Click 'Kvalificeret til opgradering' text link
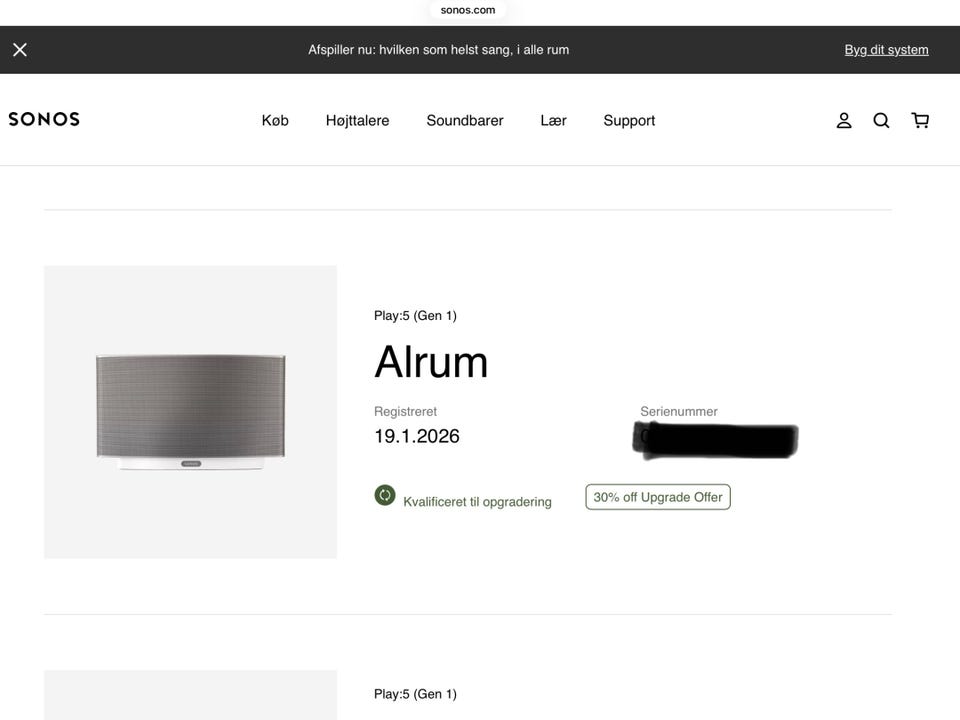 pos(477,502)
